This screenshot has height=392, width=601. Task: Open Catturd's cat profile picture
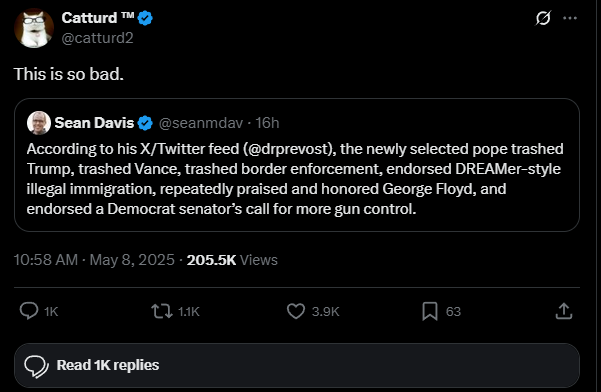pos(34,28)
